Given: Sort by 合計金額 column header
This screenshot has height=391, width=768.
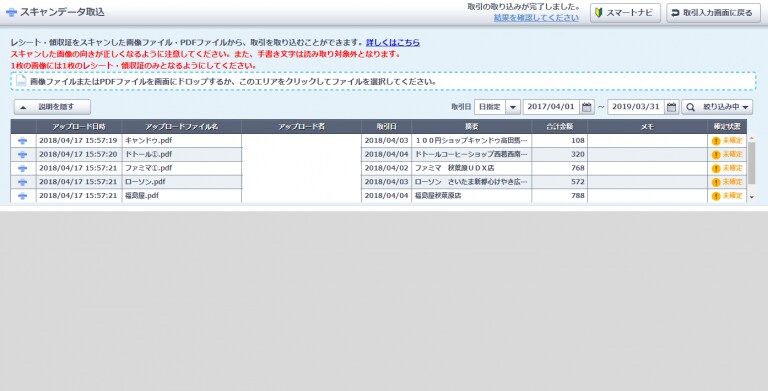Looking at the screenshot, I should [559, 126].
